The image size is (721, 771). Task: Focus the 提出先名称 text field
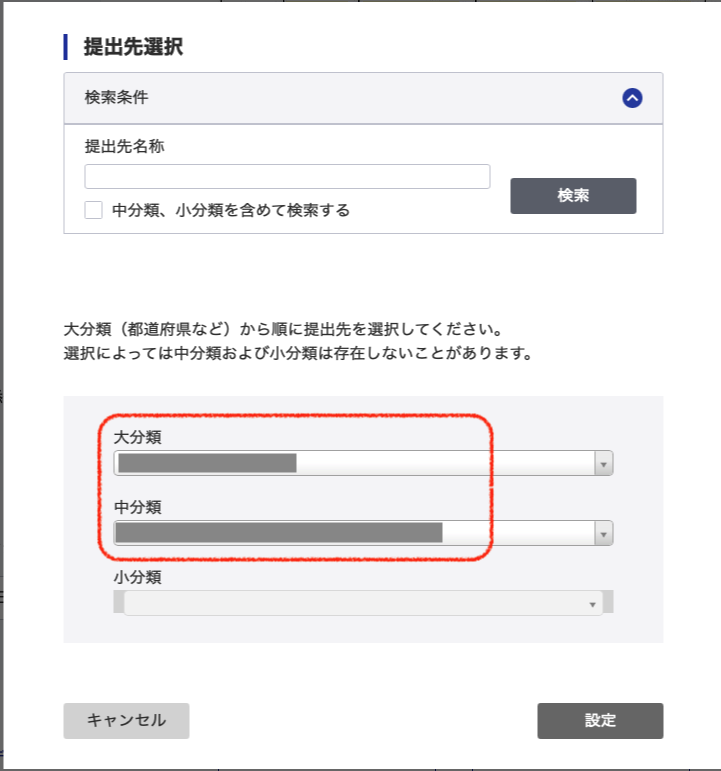(287, 177)
